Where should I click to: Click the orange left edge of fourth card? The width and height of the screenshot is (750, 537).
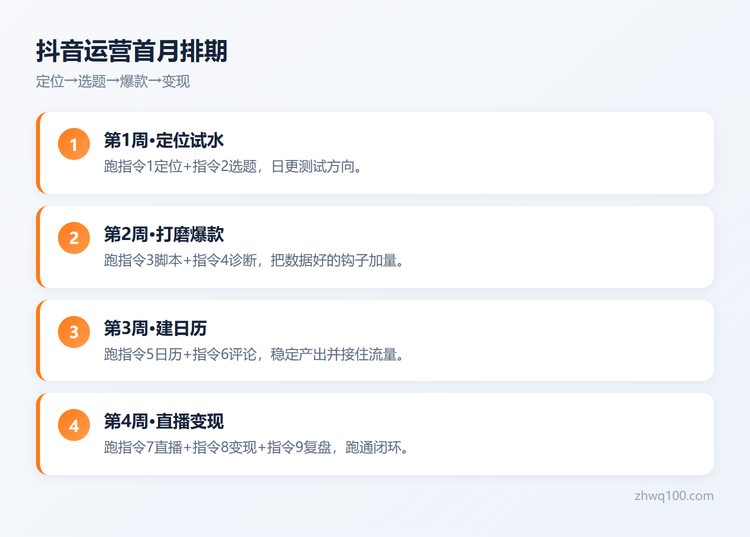(x=39, y=434)
